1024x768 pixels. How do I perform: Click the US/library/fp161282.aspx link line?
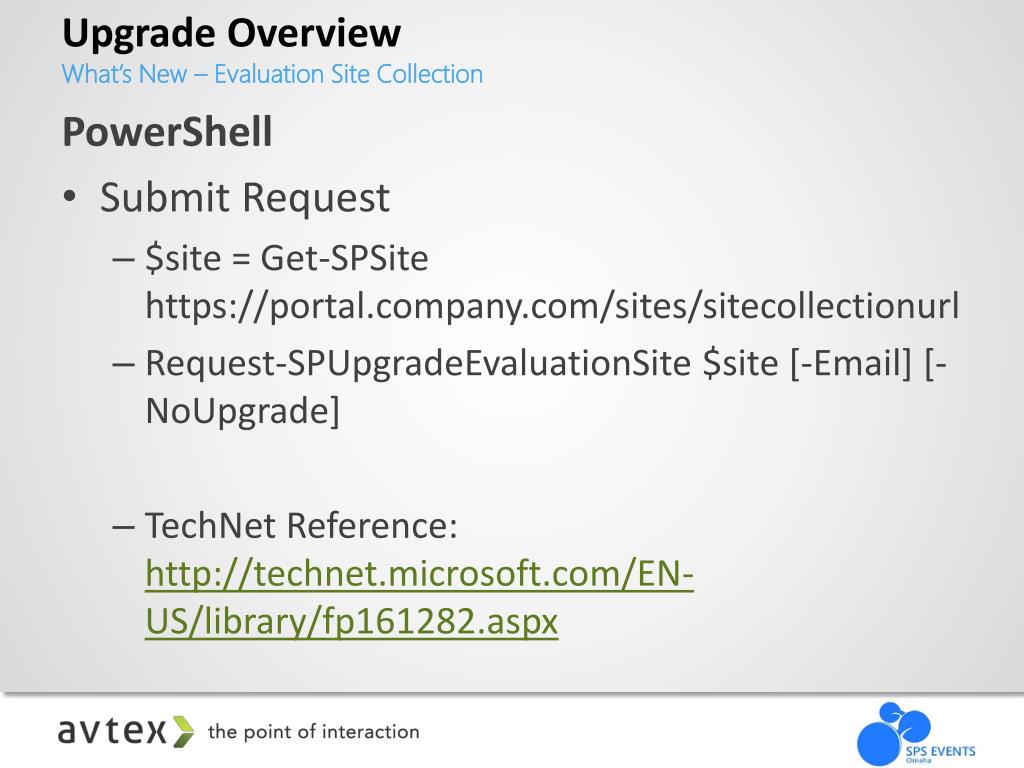351,621
